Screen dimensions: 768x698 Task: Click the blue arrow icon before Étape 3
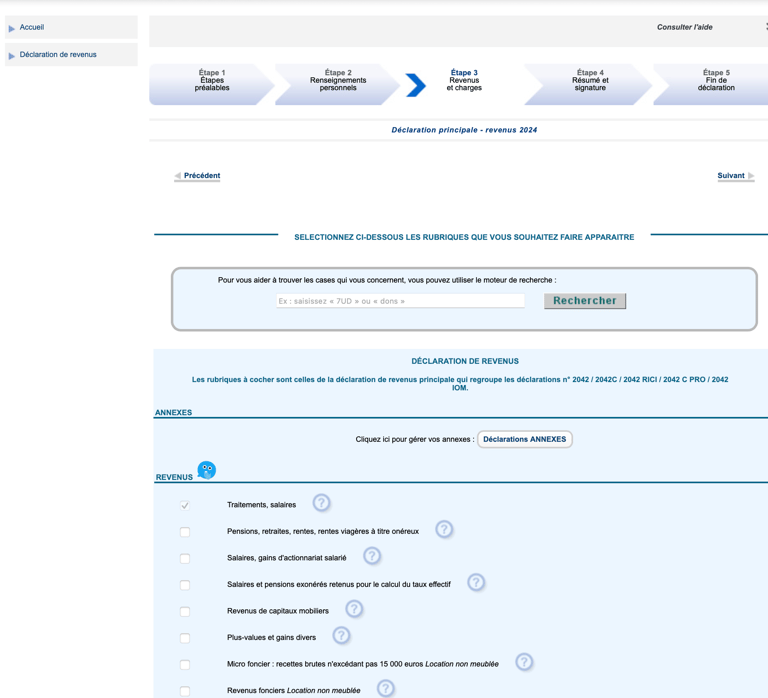click(416, 85)
